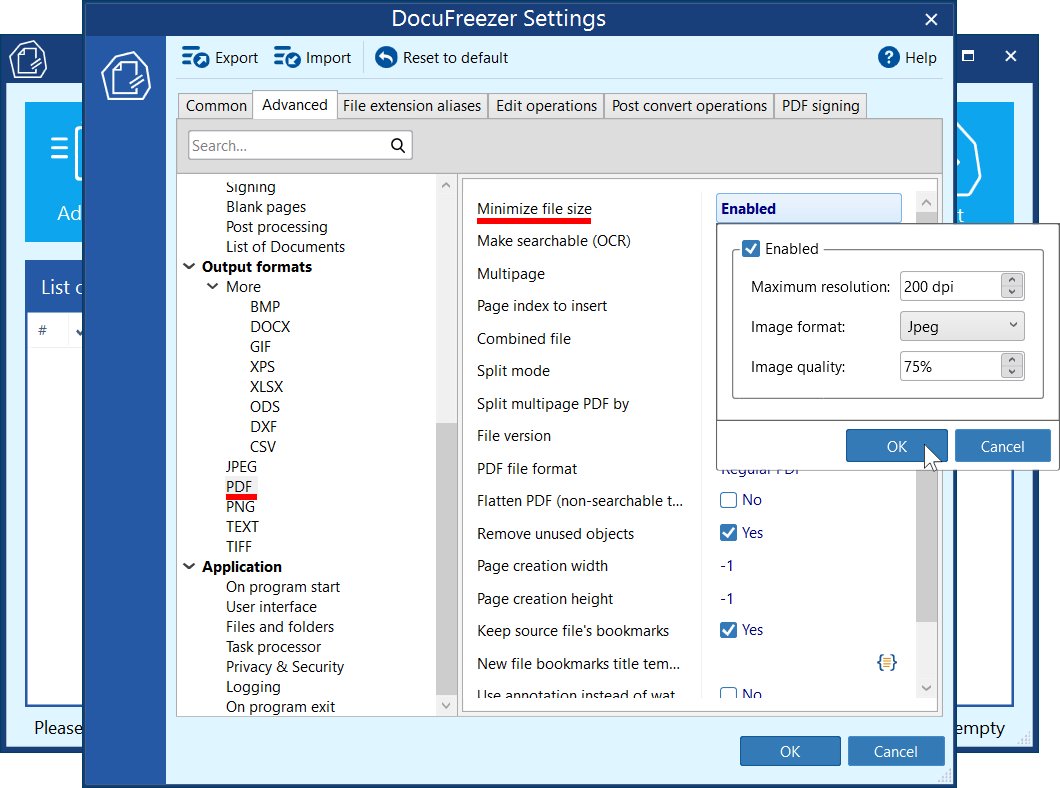The width and height of the screenshot is (1060, 788).
Task: Click the Reset to default arrow icon
Action: coord(386,57)
